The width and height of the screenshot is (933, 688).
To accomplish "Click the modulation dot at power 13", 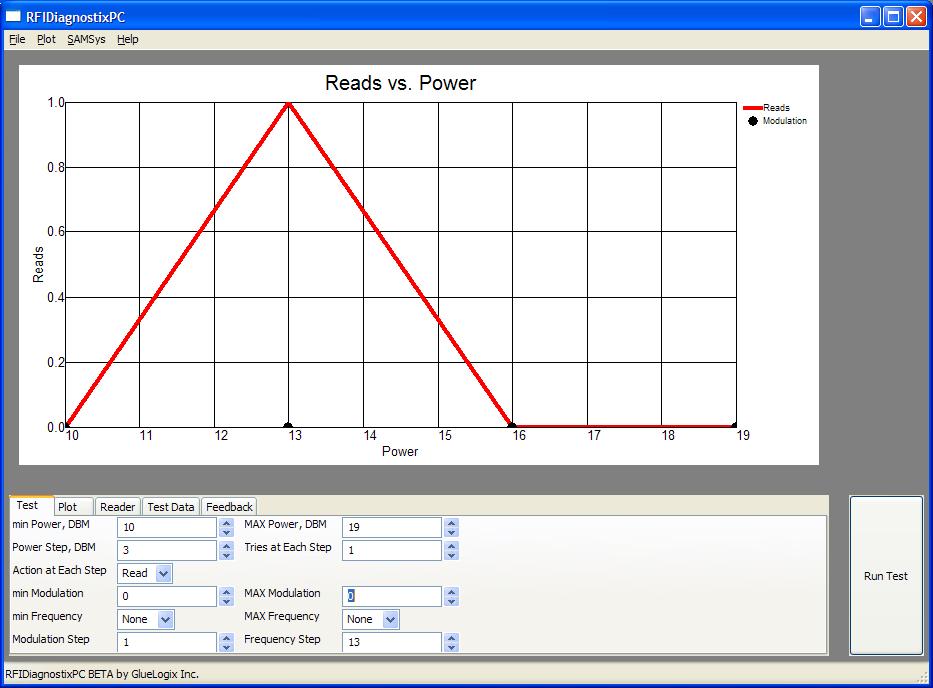I will [x=288, y=426].
